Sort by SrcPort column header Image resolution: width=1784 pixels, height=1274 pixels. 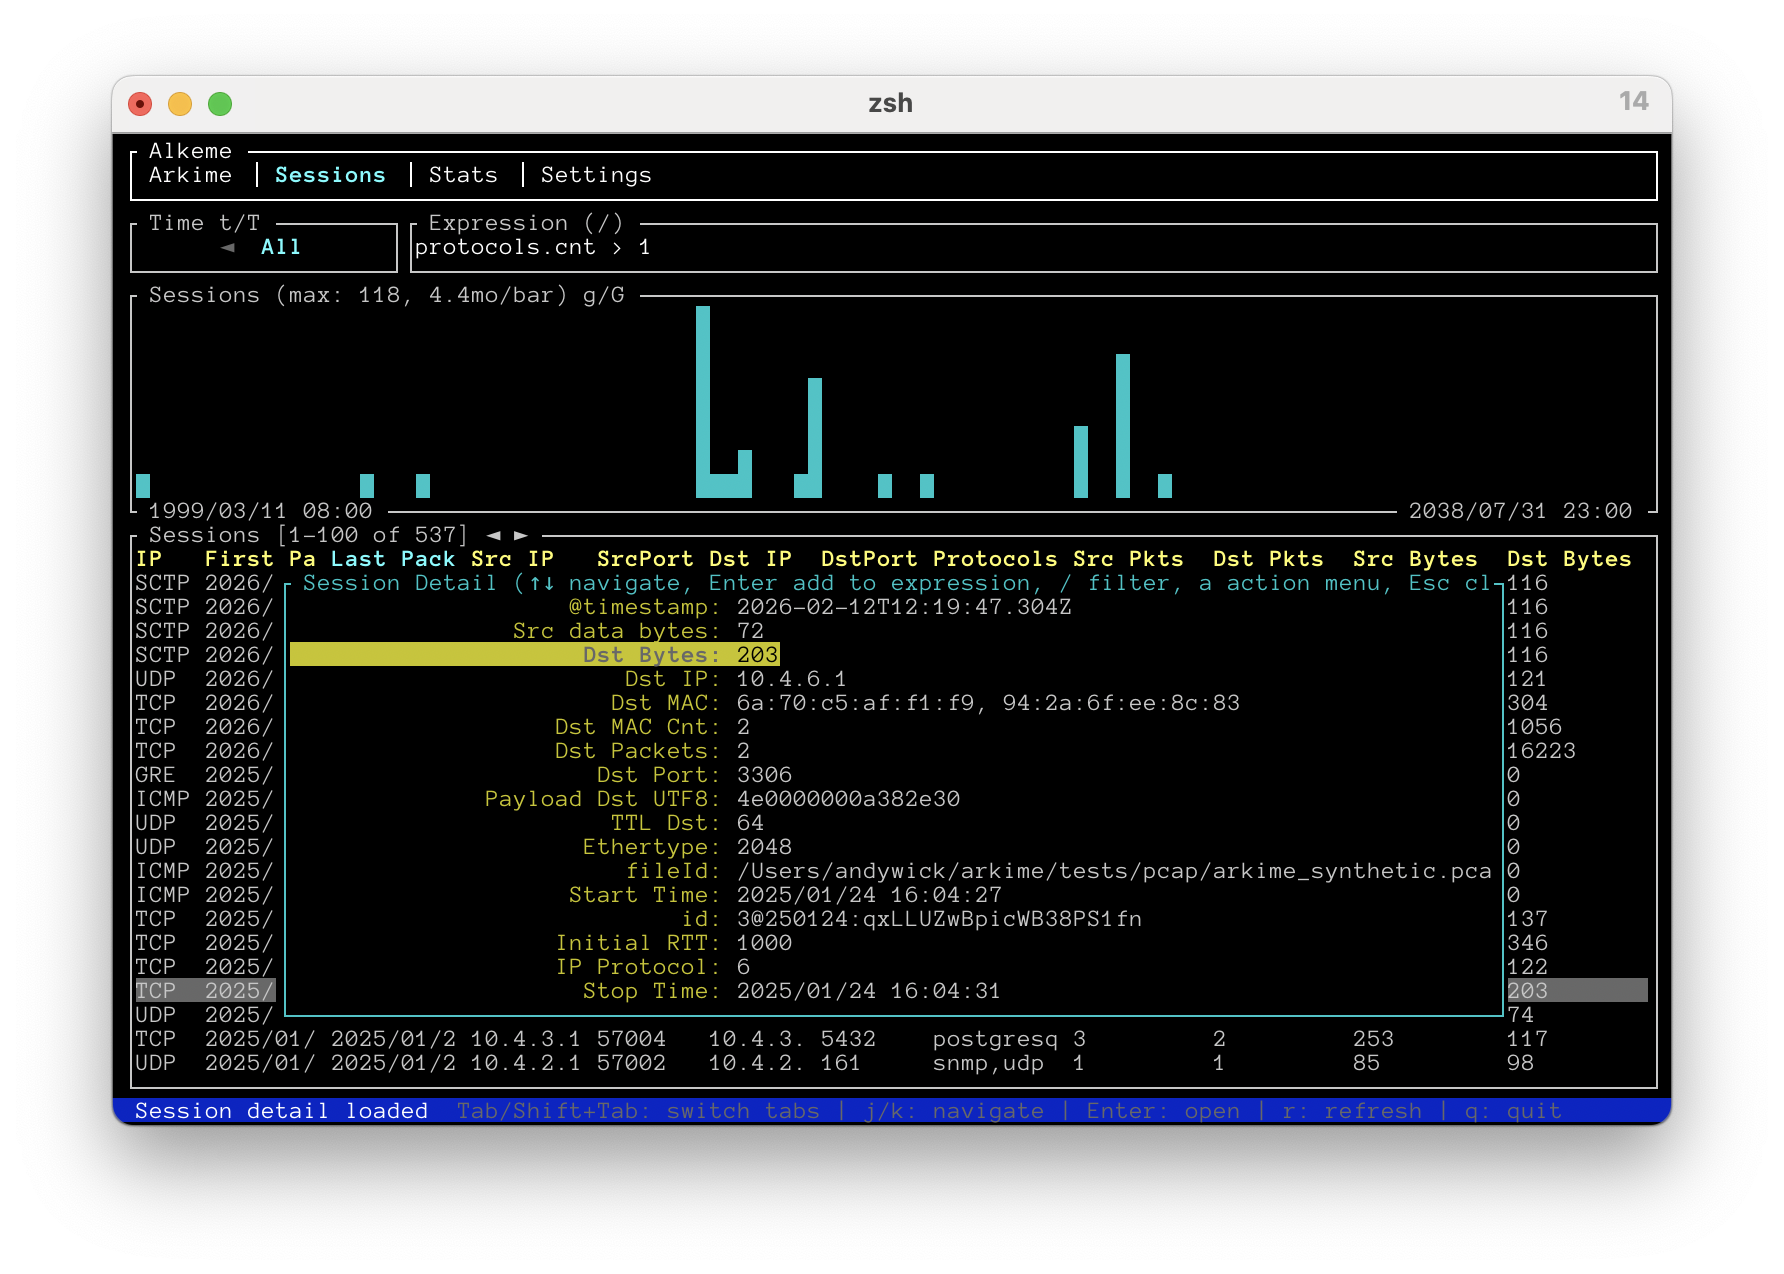645,559
